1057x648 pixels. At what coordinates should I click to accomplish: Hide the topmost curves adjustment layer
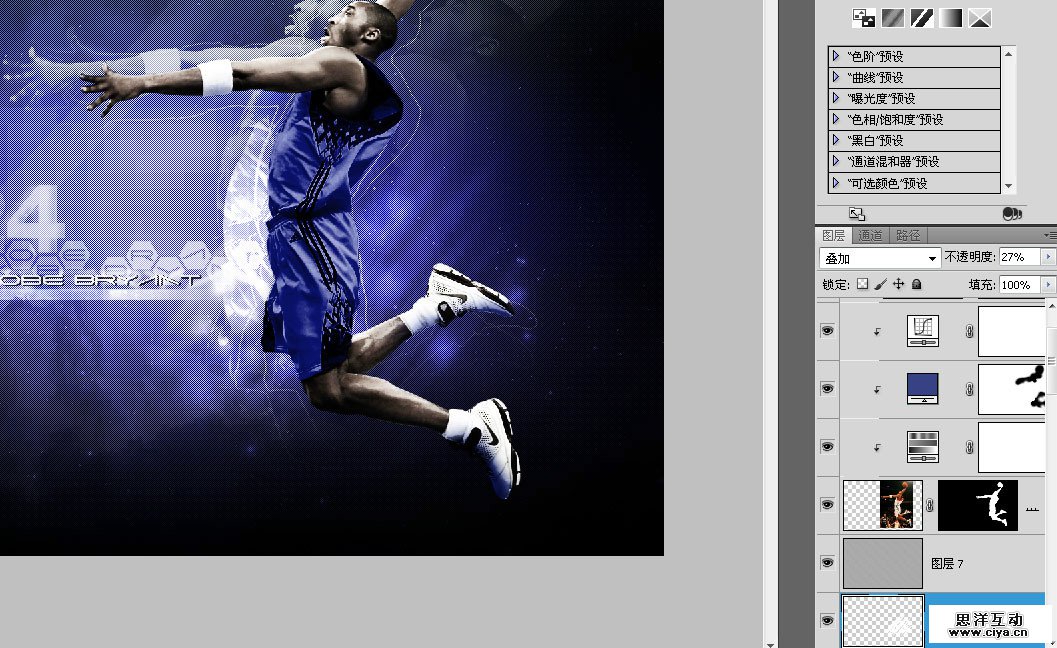coord(827,330)
